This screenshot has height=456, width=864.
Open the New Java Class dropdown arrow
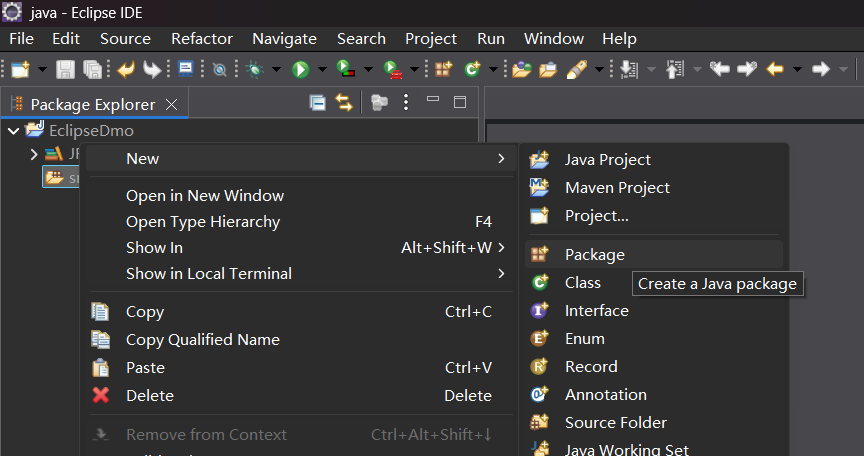(494, 70)
